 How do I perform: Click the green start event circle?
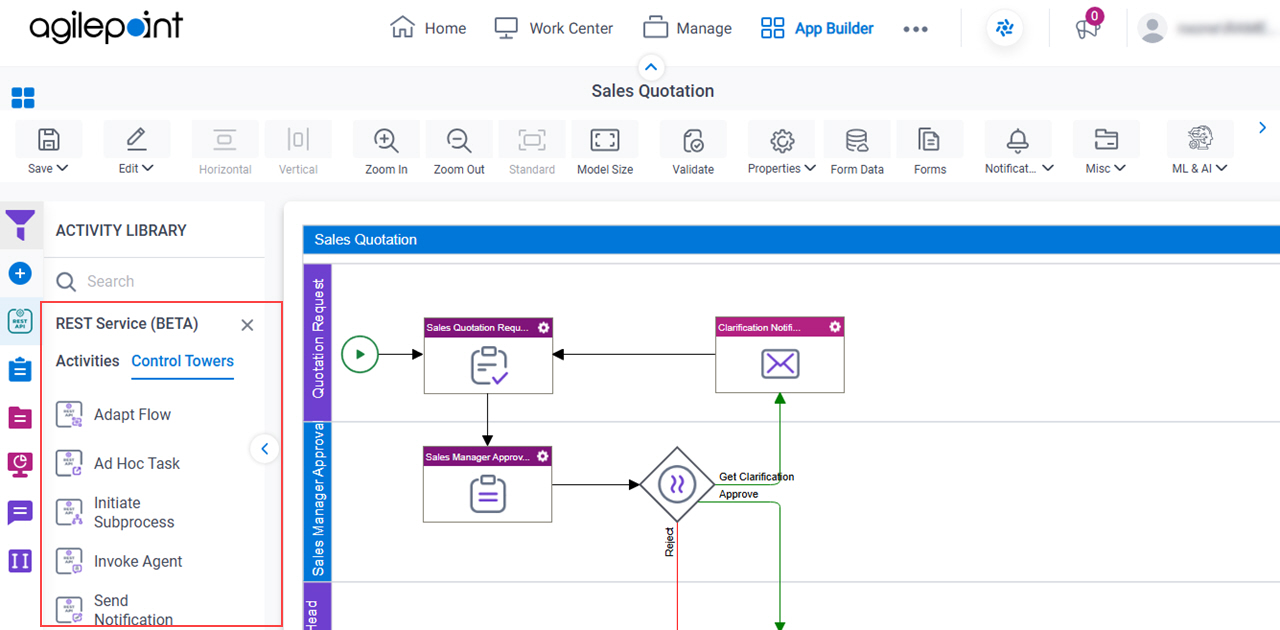coord(360,353)
